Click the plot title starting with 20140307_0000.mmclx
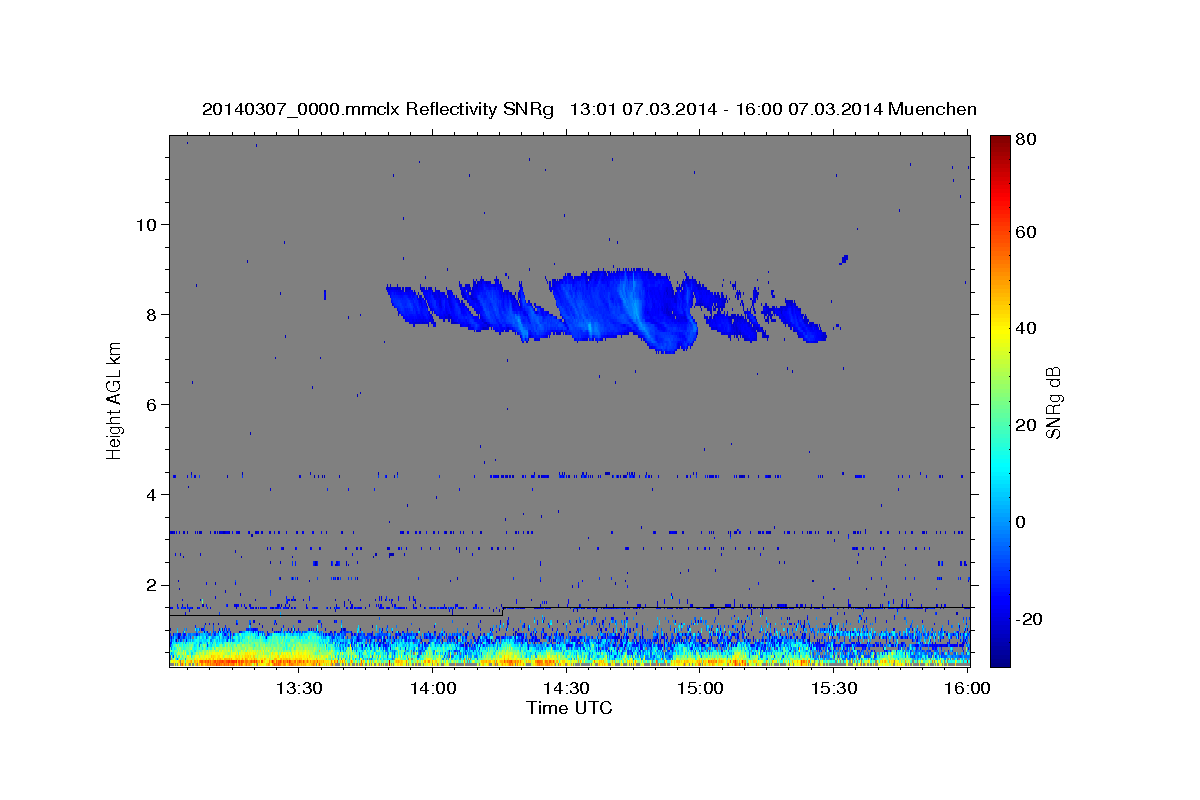Image resolution: width=1200 pixels, height=800 pixels. point(589,109)
